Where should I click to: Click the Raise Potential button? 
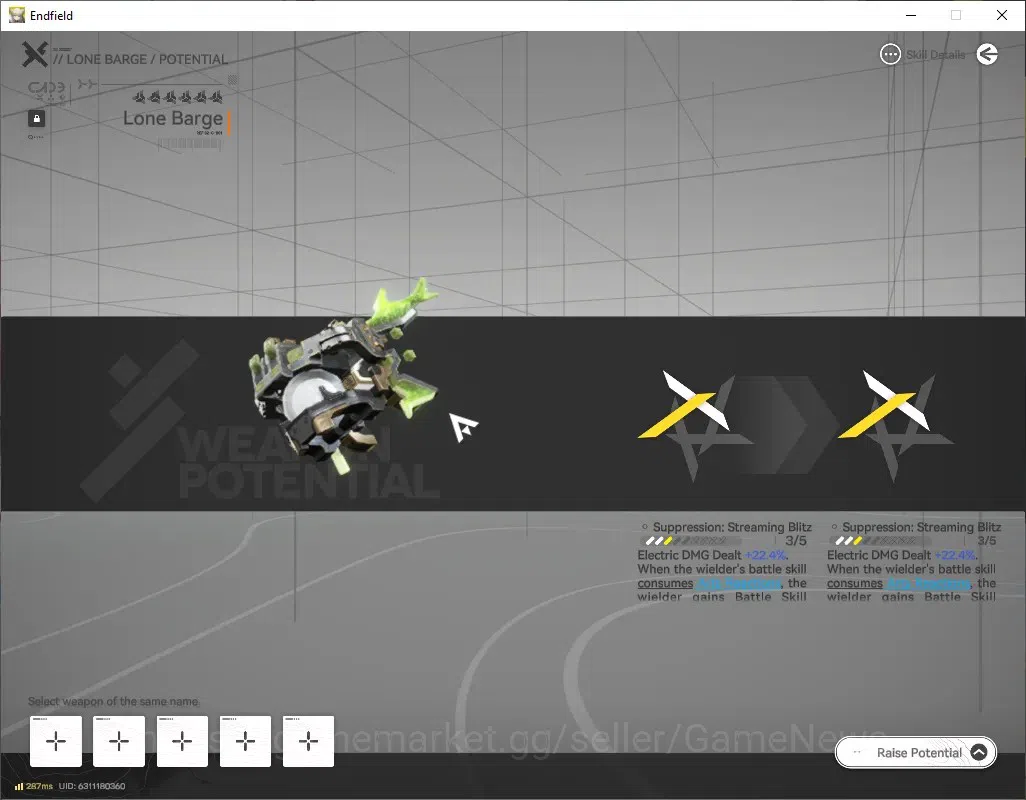tap(916, 753)
